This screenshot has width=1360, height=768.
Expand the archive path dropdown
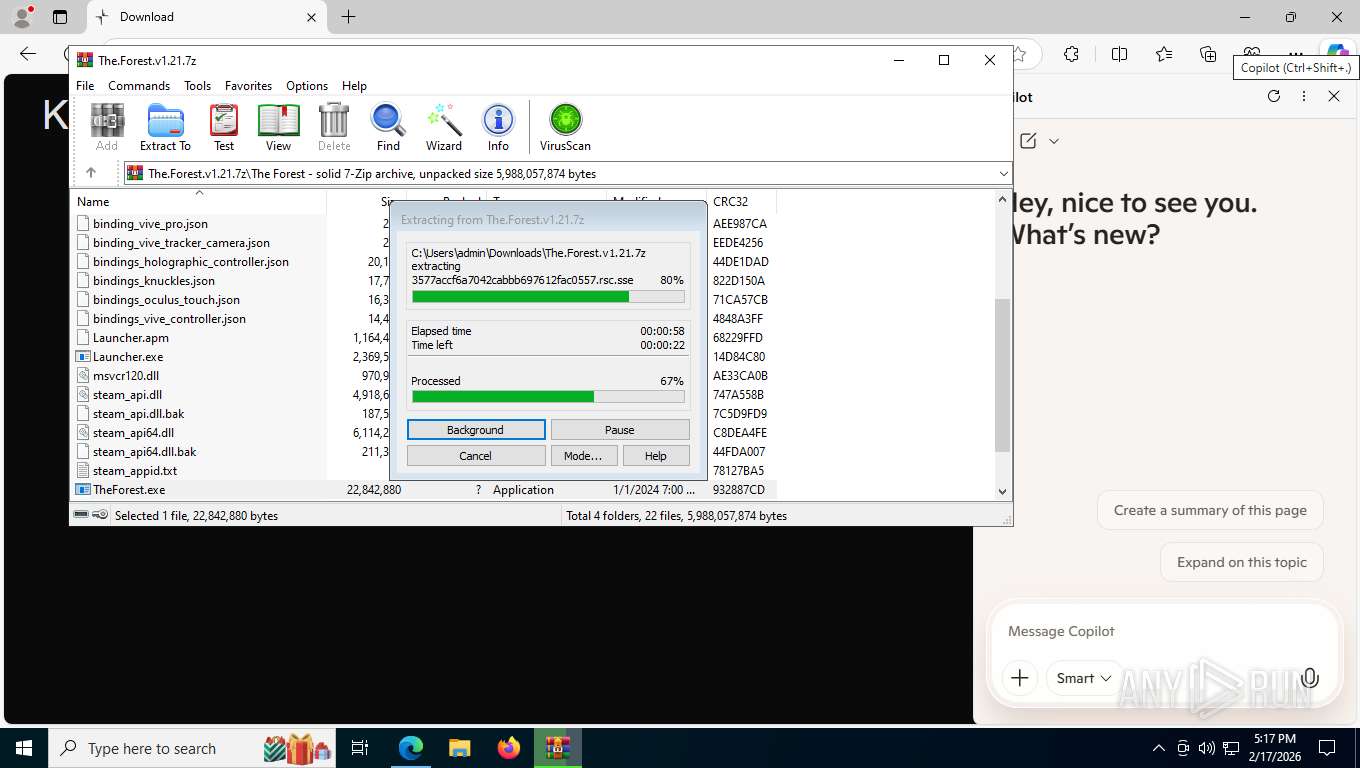tap(1003, 173)
